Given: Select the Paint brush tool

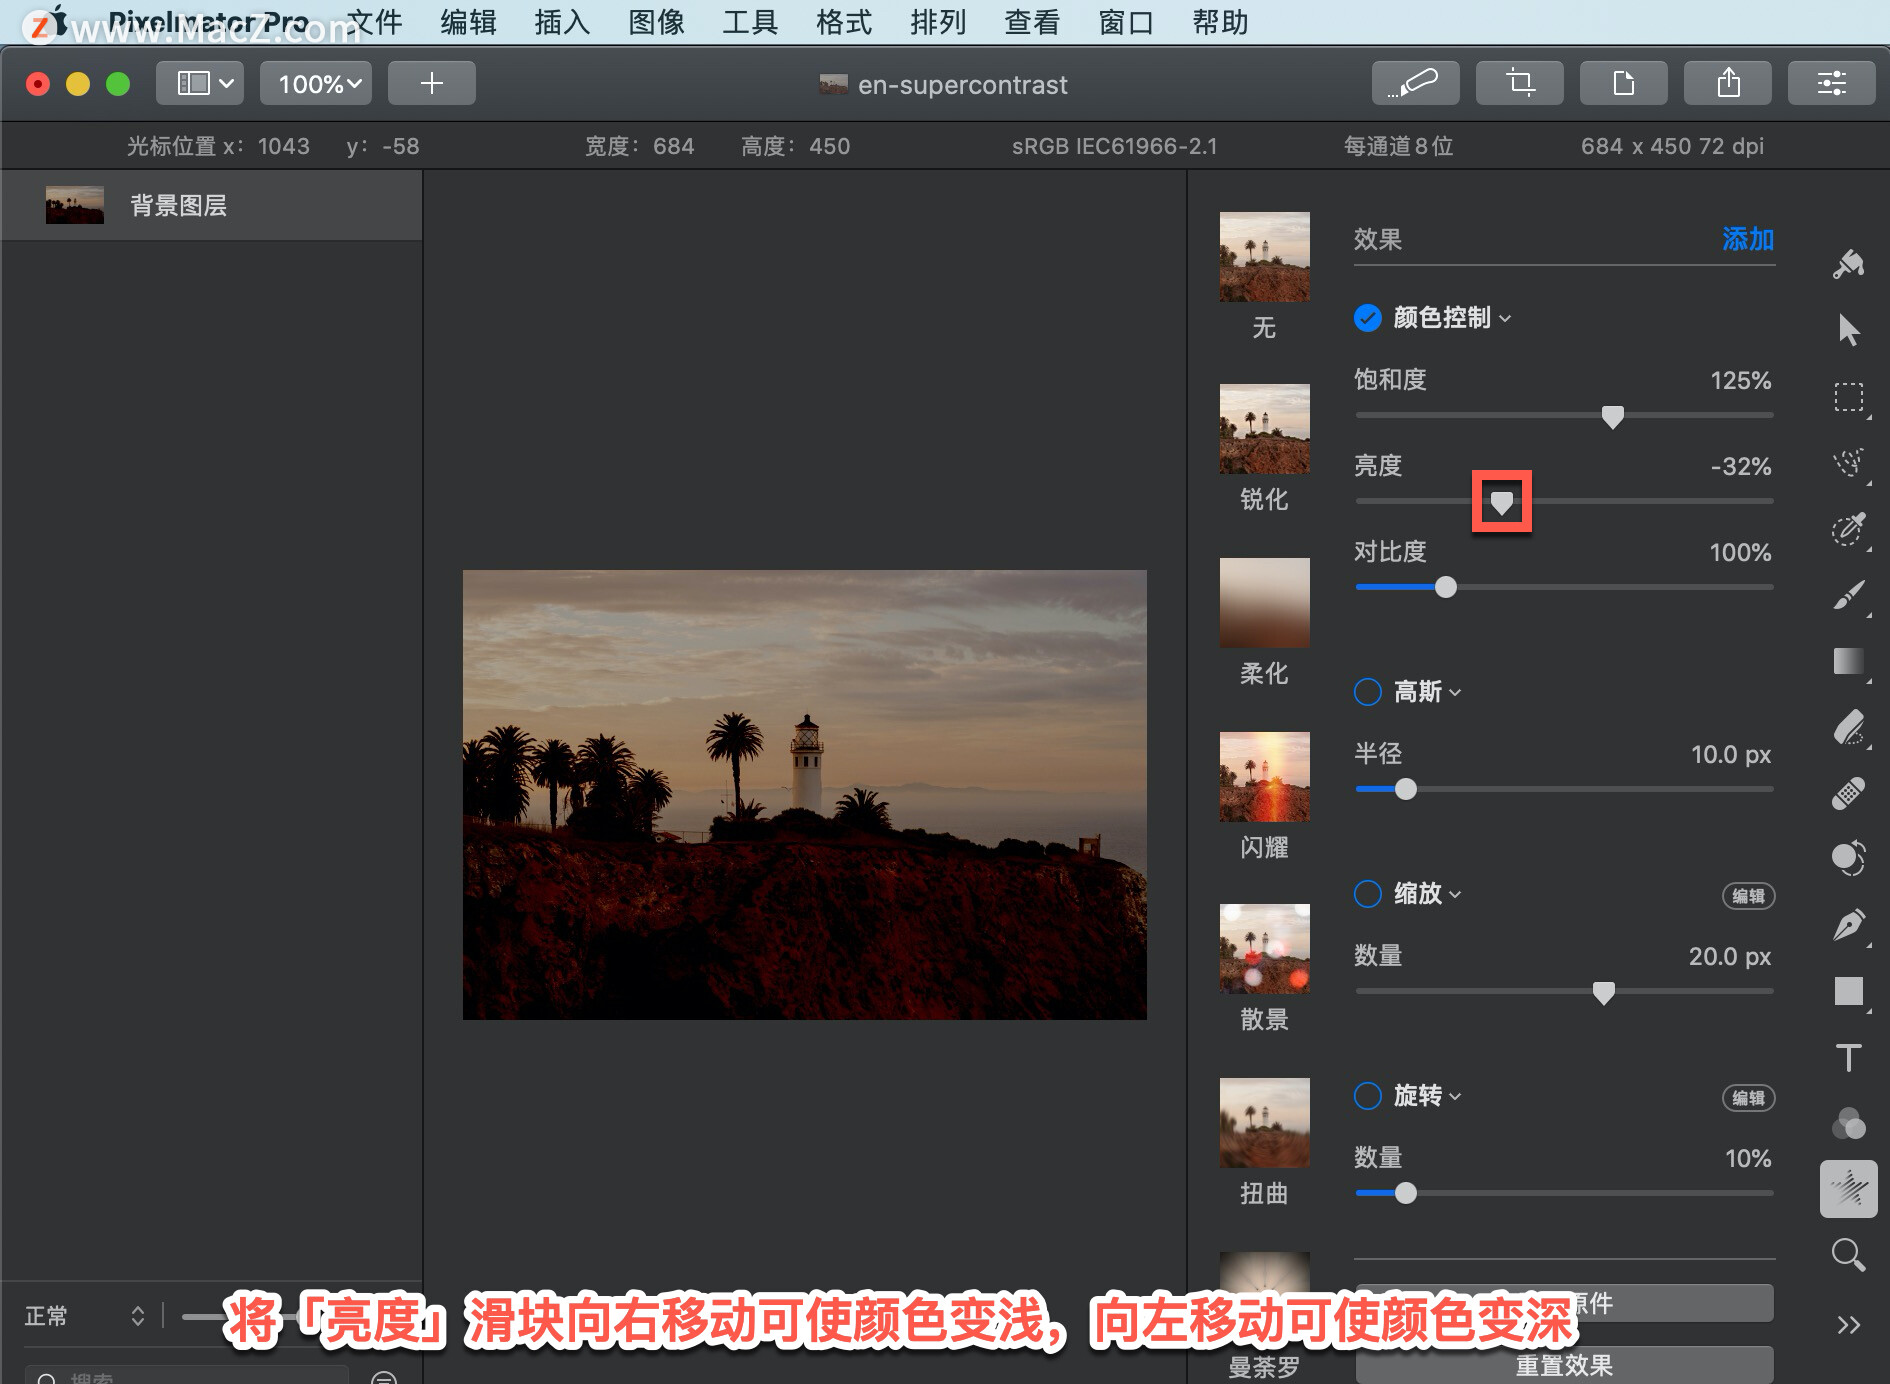Looking at the screenshot, I should tap(1848, 595).
